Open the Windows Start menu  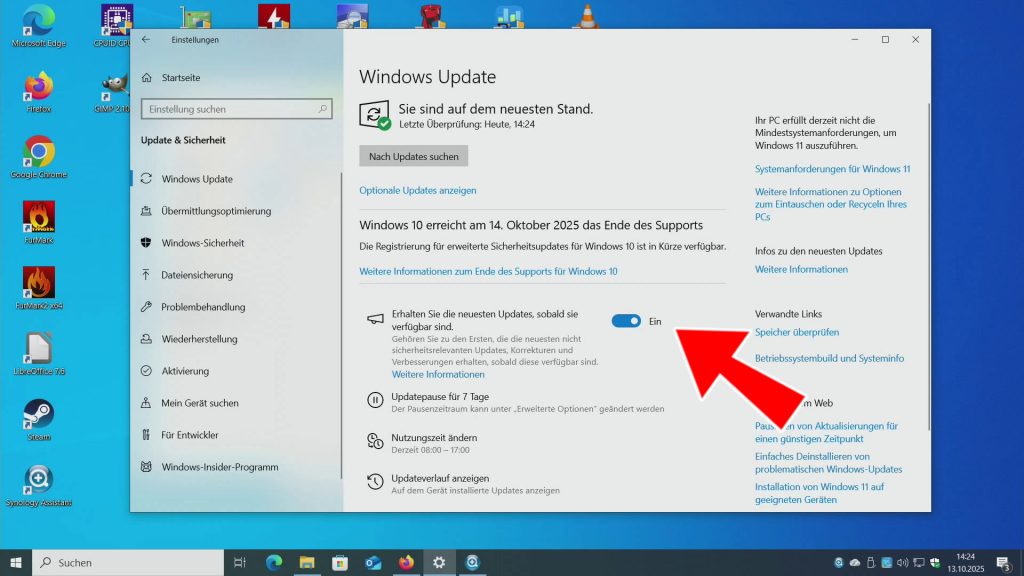tap(16, 563)
